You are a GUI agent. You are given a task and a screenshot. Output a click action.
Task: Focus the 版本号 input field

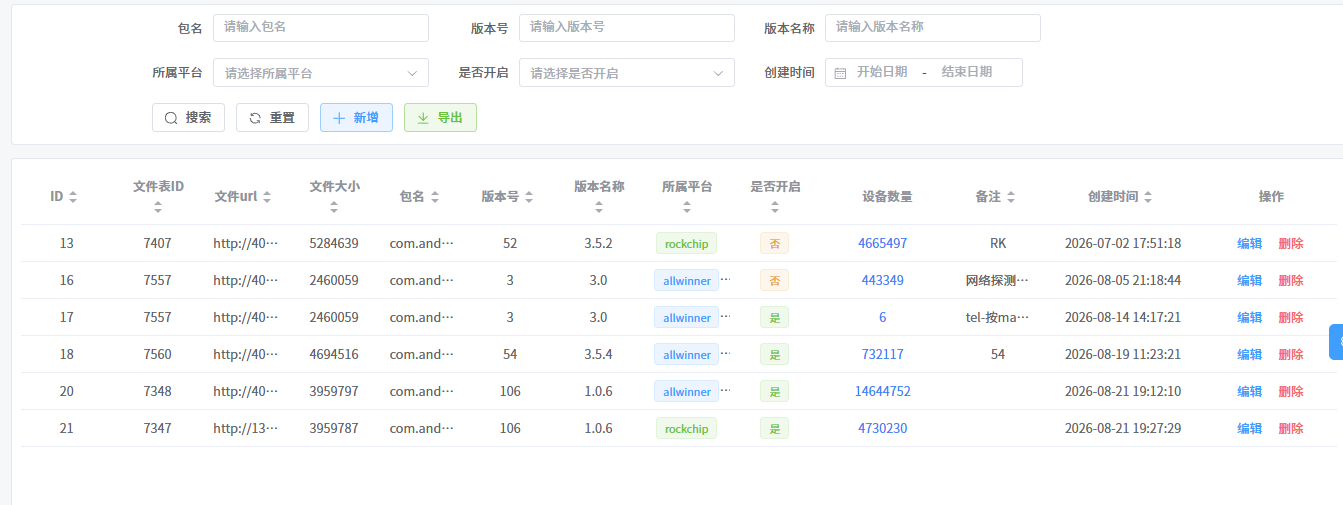627,28
